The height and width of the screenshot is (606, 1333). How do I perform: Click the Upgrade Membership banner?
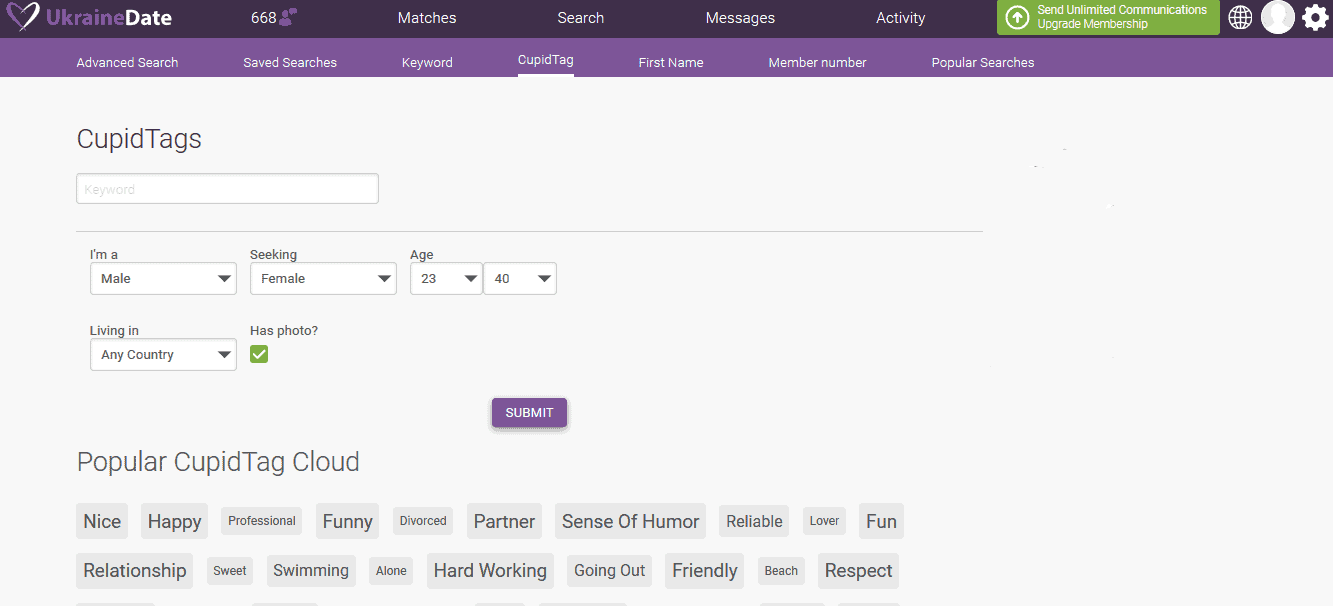tap(1108, 17)
